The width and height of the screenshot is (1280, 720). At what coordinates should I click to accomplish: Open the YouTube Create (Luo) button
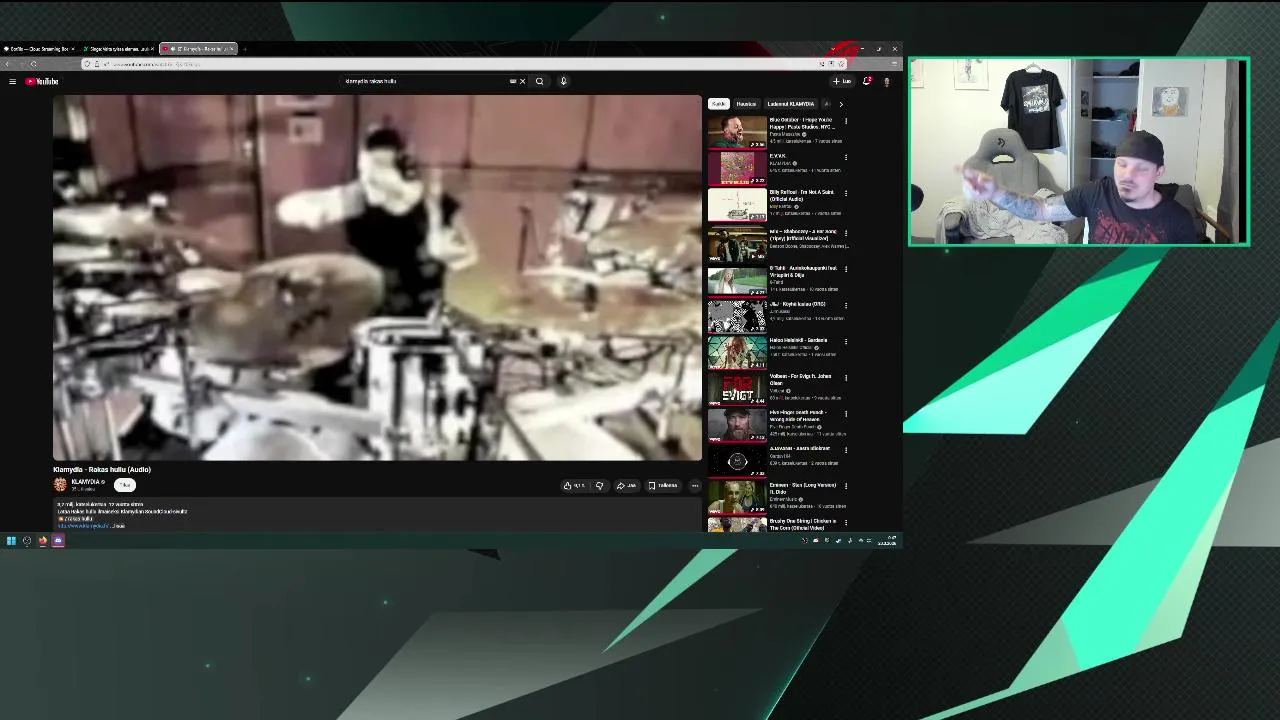tap(842, 81)
